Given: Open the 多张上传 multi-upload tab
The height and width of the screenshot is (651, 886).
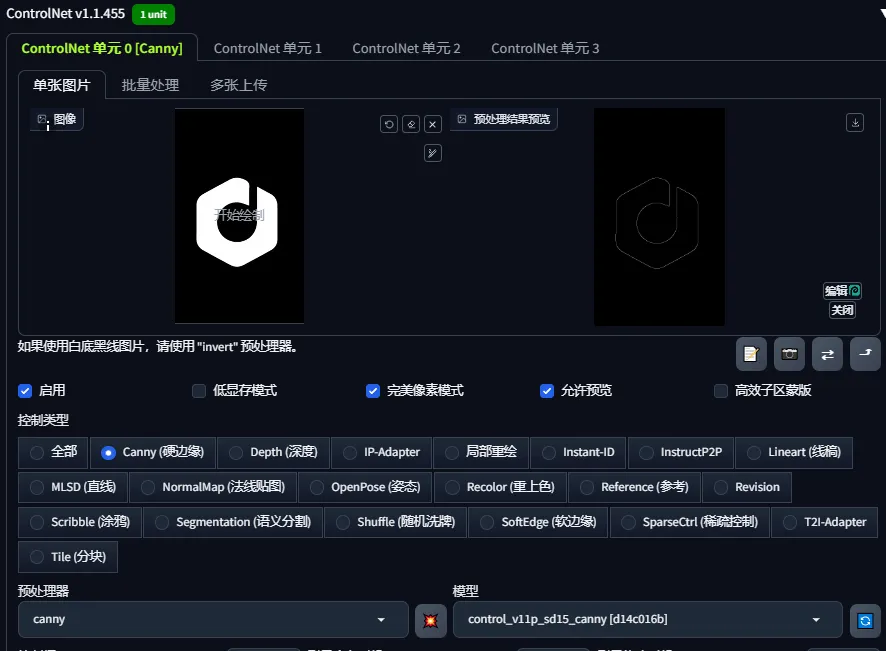Looking at the screenshot, I should coord(238,85).
